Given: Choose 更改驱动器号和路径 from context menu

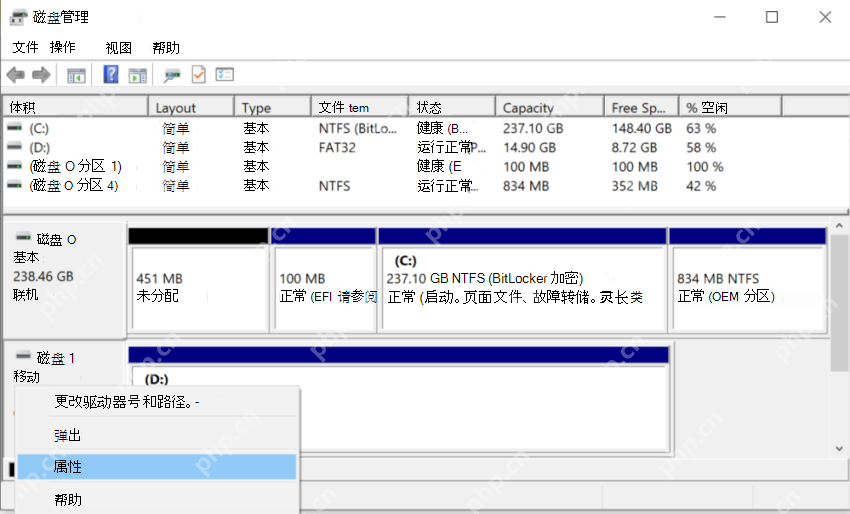Looking at the screenshot, I should point(157,402).
